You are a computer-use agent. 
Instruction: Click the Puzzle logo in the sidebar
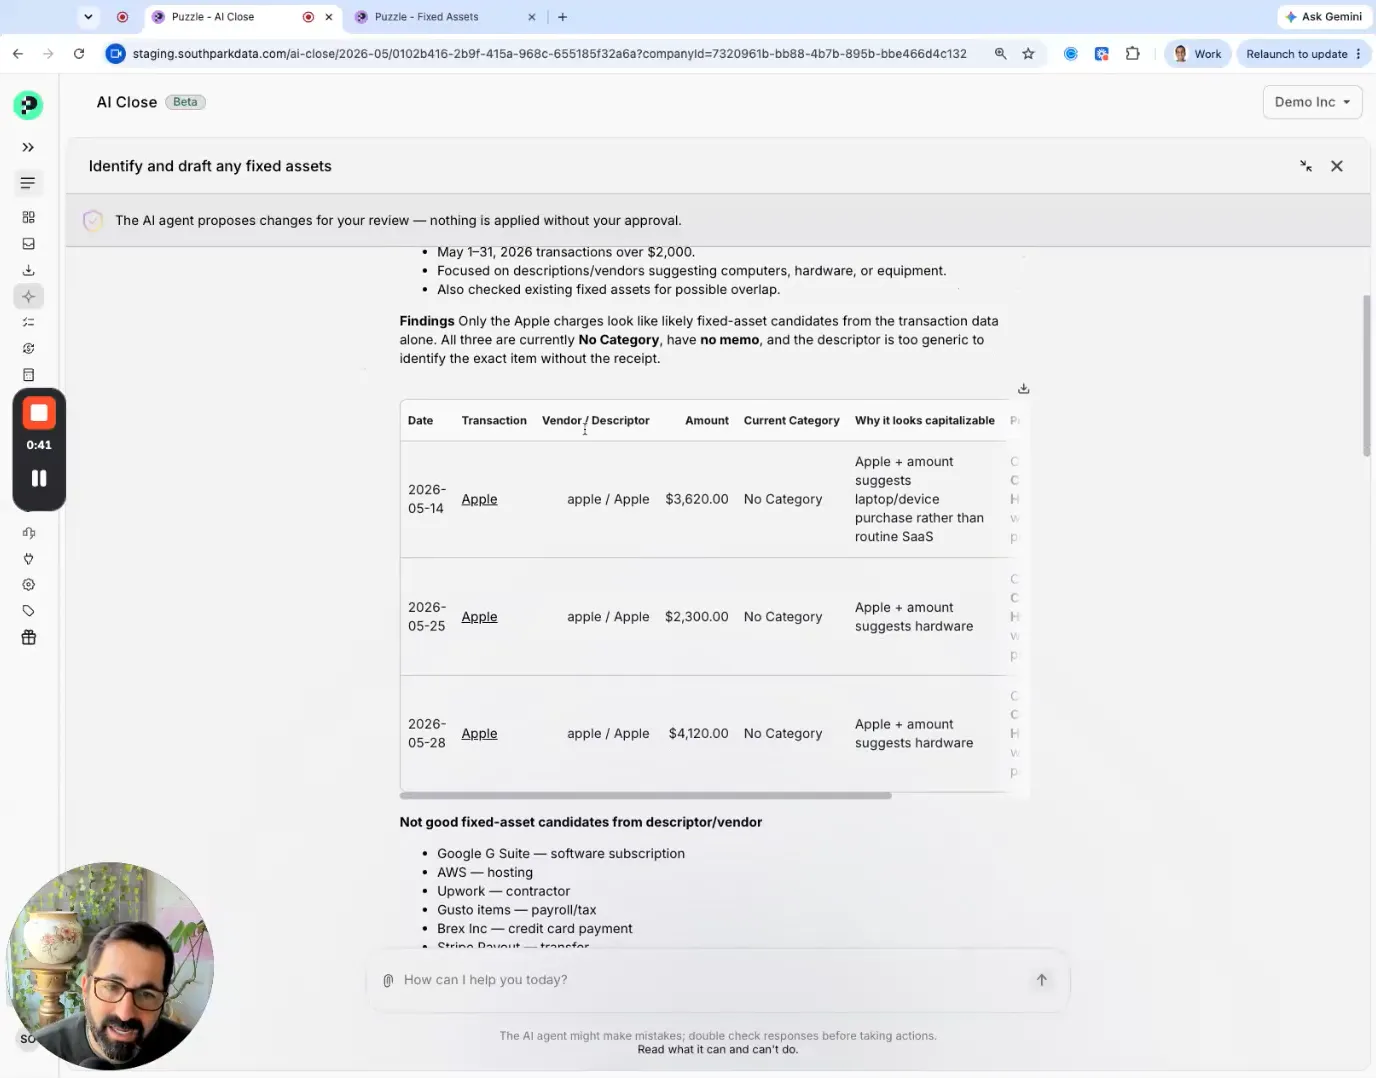tap(28, 104)
